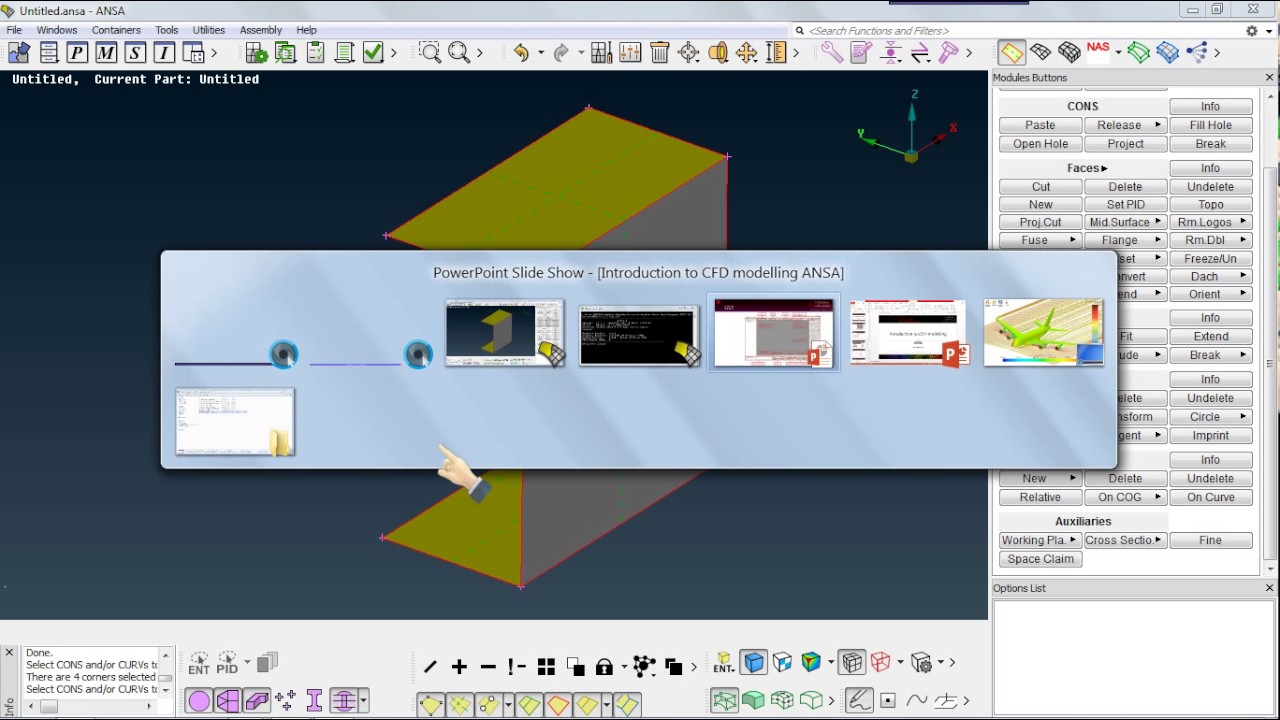Viewport: 1280px width, 720px height.
Task: Toggle the gray wireframe cube view mode
Action: point(852,663)
